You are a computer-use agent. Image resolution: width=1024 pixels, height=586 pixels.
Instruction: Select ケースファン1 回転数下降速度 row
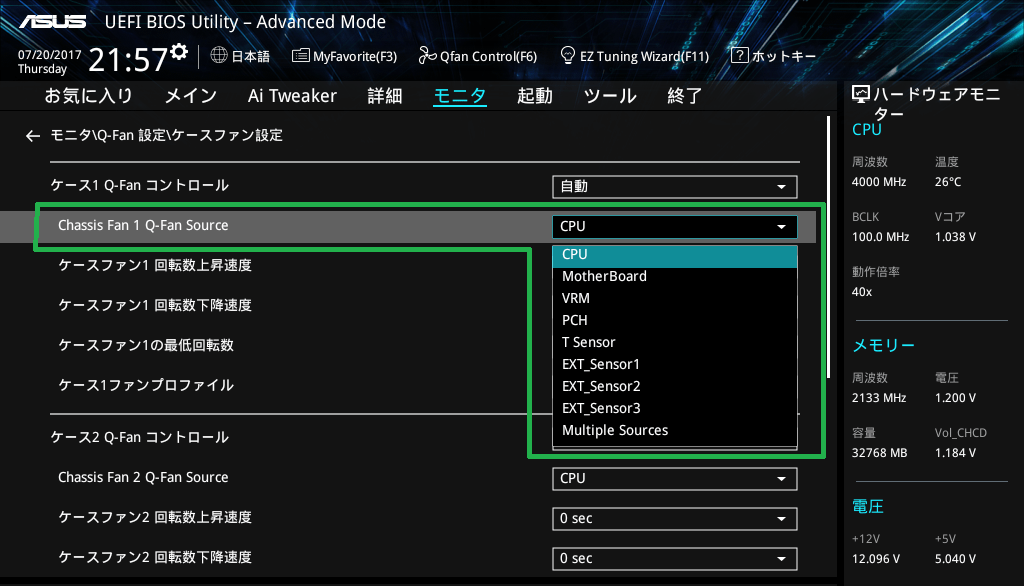[x=155, y=306]
